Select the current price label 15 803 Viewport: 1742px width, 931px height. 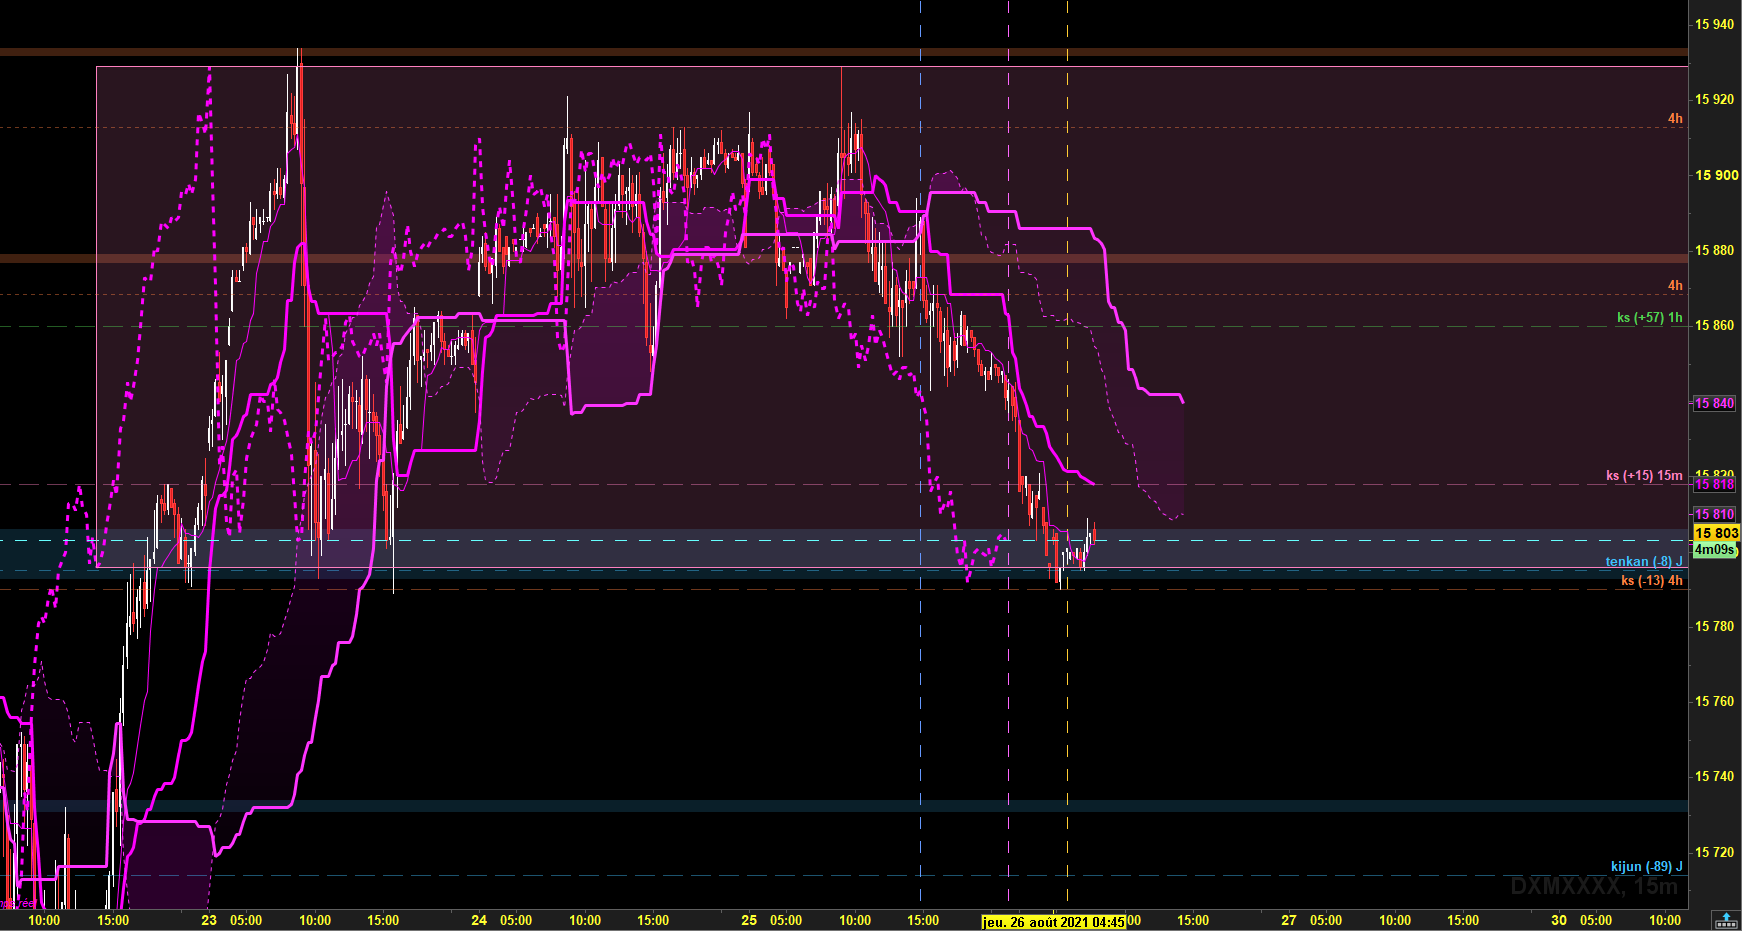pyautogui.click(x=1716, y=533)
